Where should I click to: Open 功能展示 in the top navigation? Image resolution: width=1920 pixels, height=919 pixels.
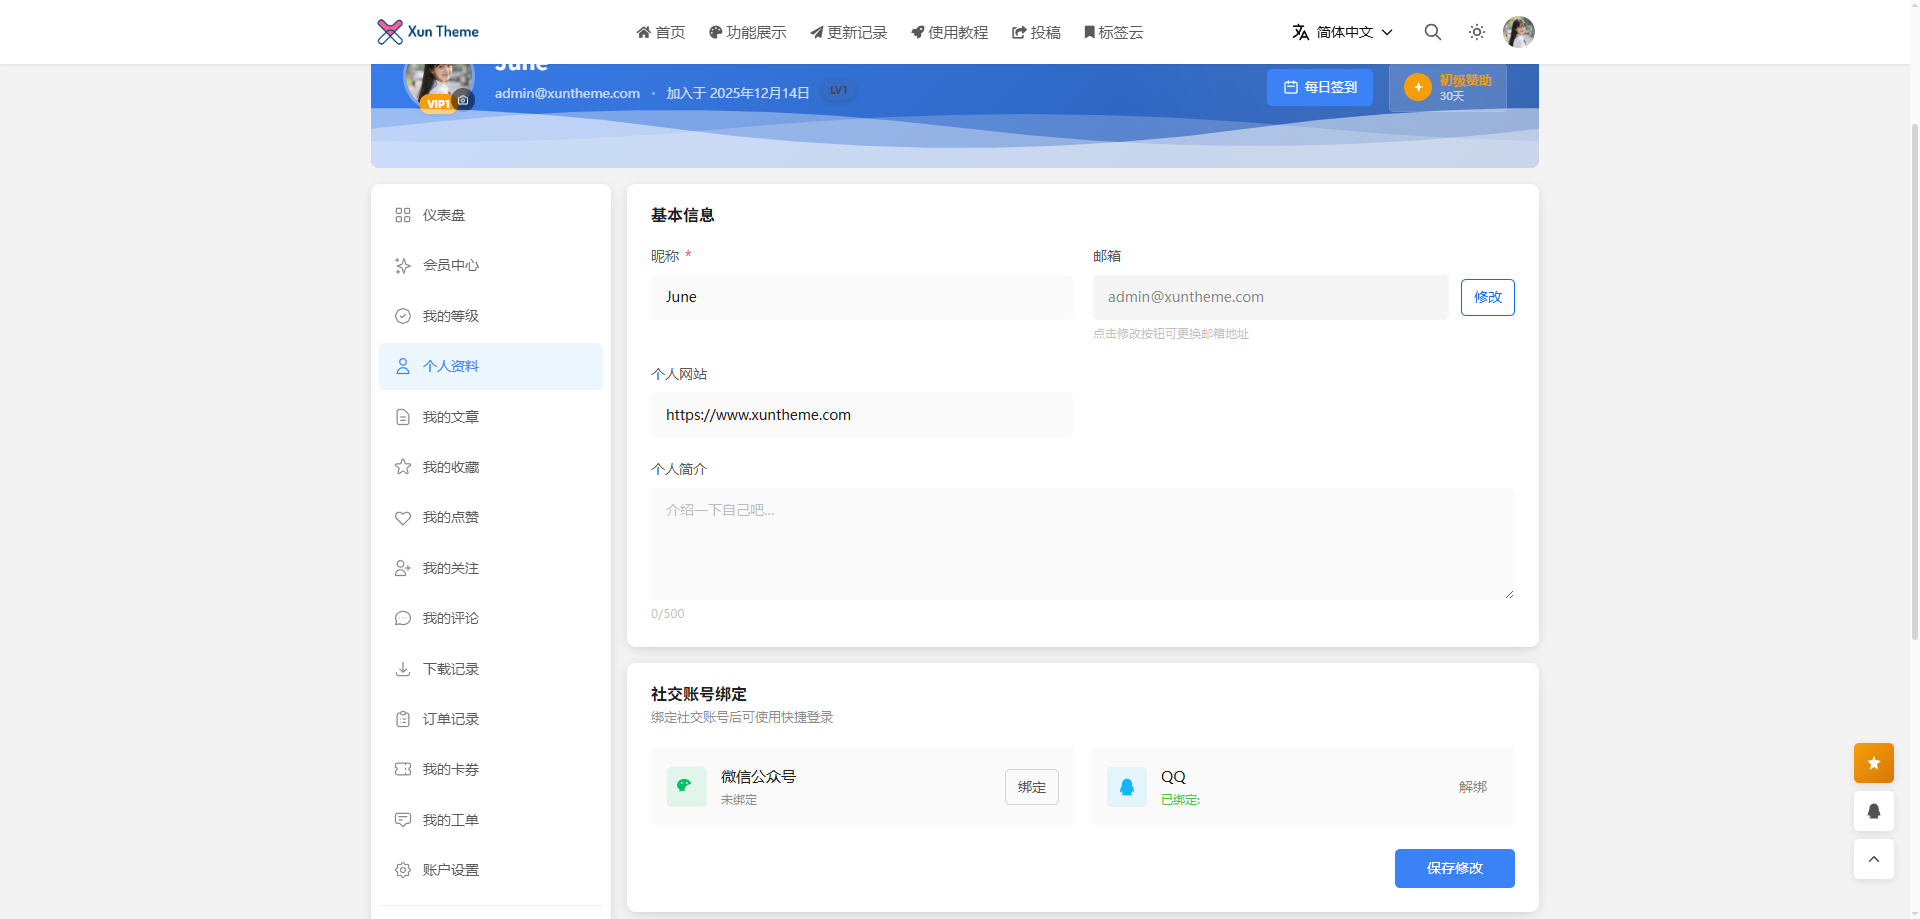747,32
